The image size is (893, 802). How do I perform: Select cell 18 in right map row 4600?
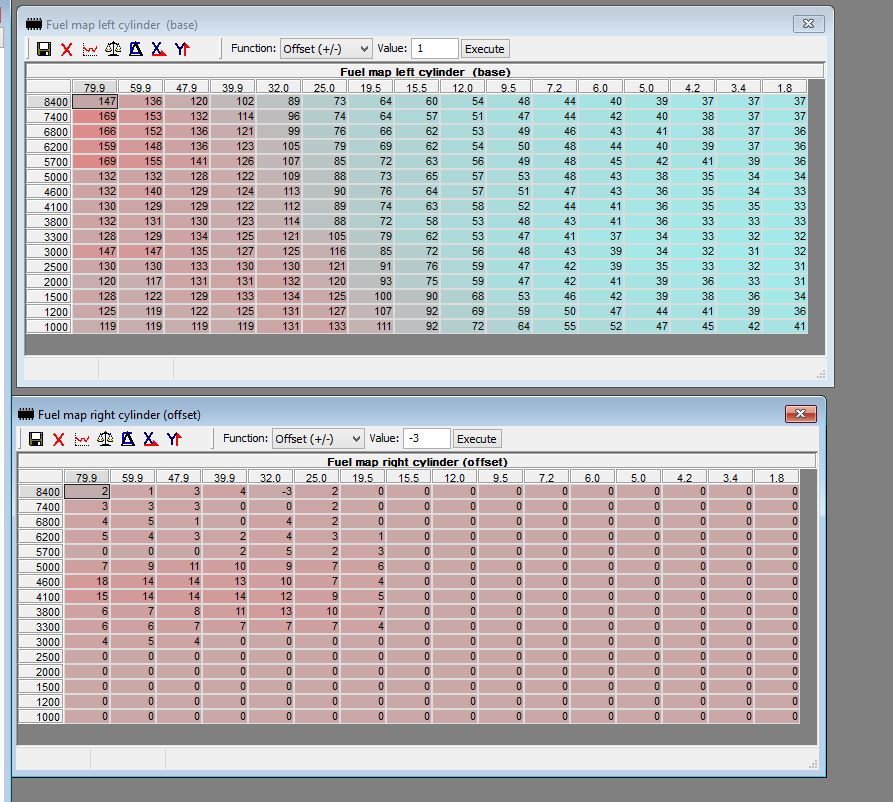pyautogui.click(x=87, y=581)
